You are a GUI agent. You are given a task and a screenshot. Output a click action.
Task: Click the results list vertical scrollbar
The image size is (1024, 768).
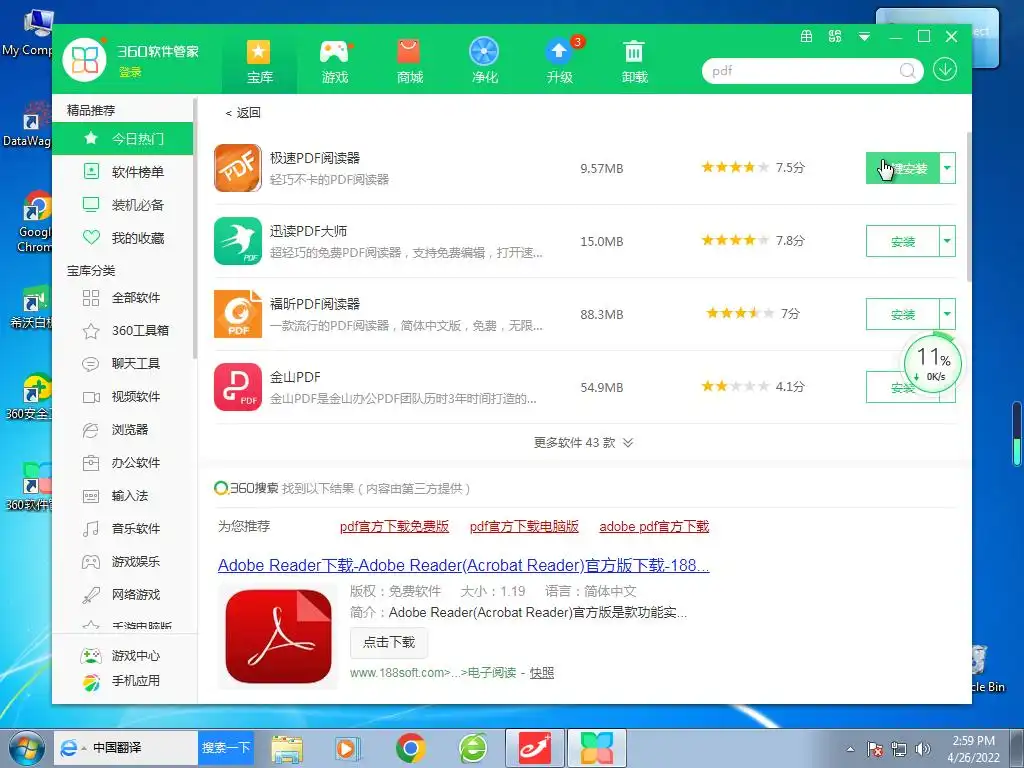pos(968,206)
